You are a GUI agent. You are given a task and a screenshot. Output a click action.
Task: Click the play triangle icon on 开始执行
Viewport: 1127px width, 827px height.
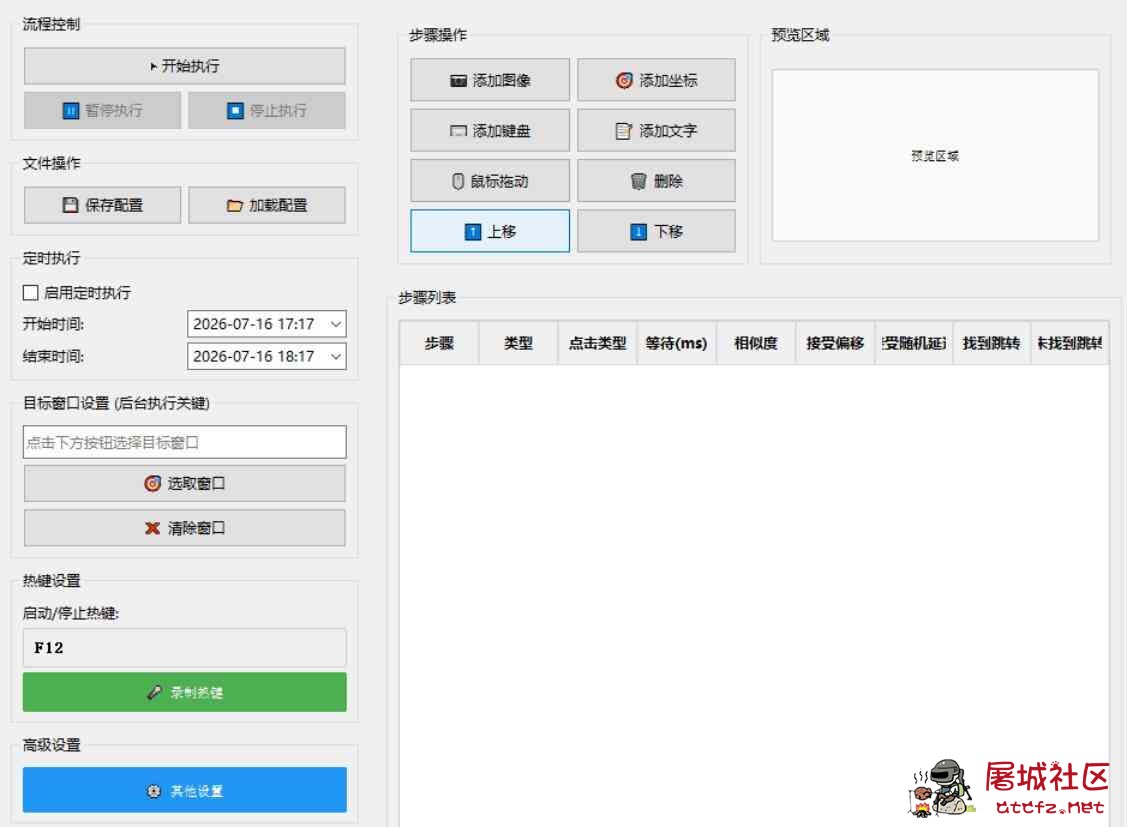[153, 66]
